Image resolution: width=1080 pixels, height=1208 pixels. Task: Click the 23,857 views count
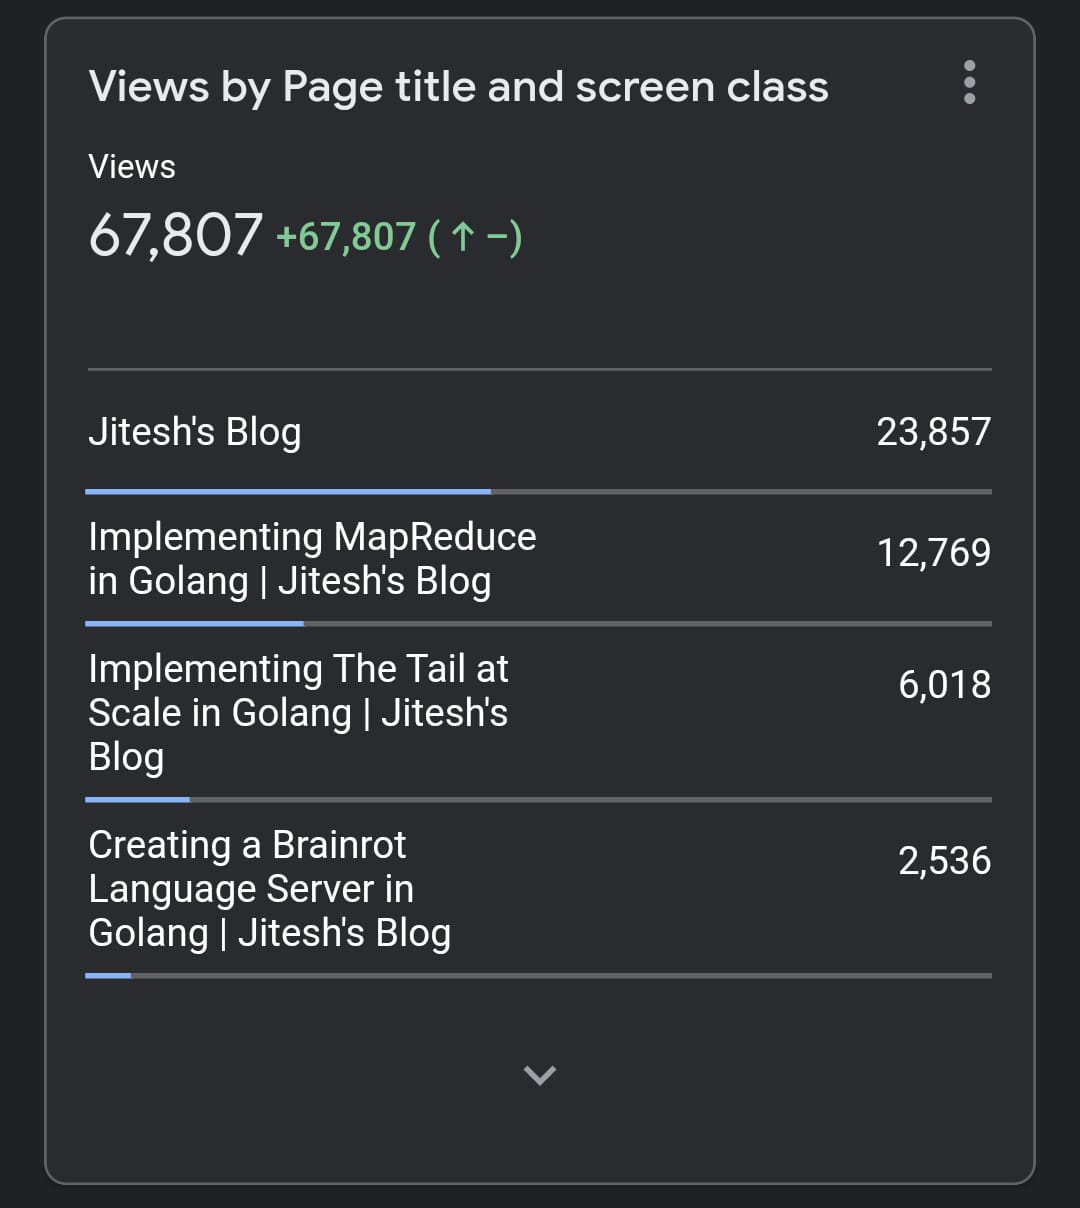[x=933, y=432]
